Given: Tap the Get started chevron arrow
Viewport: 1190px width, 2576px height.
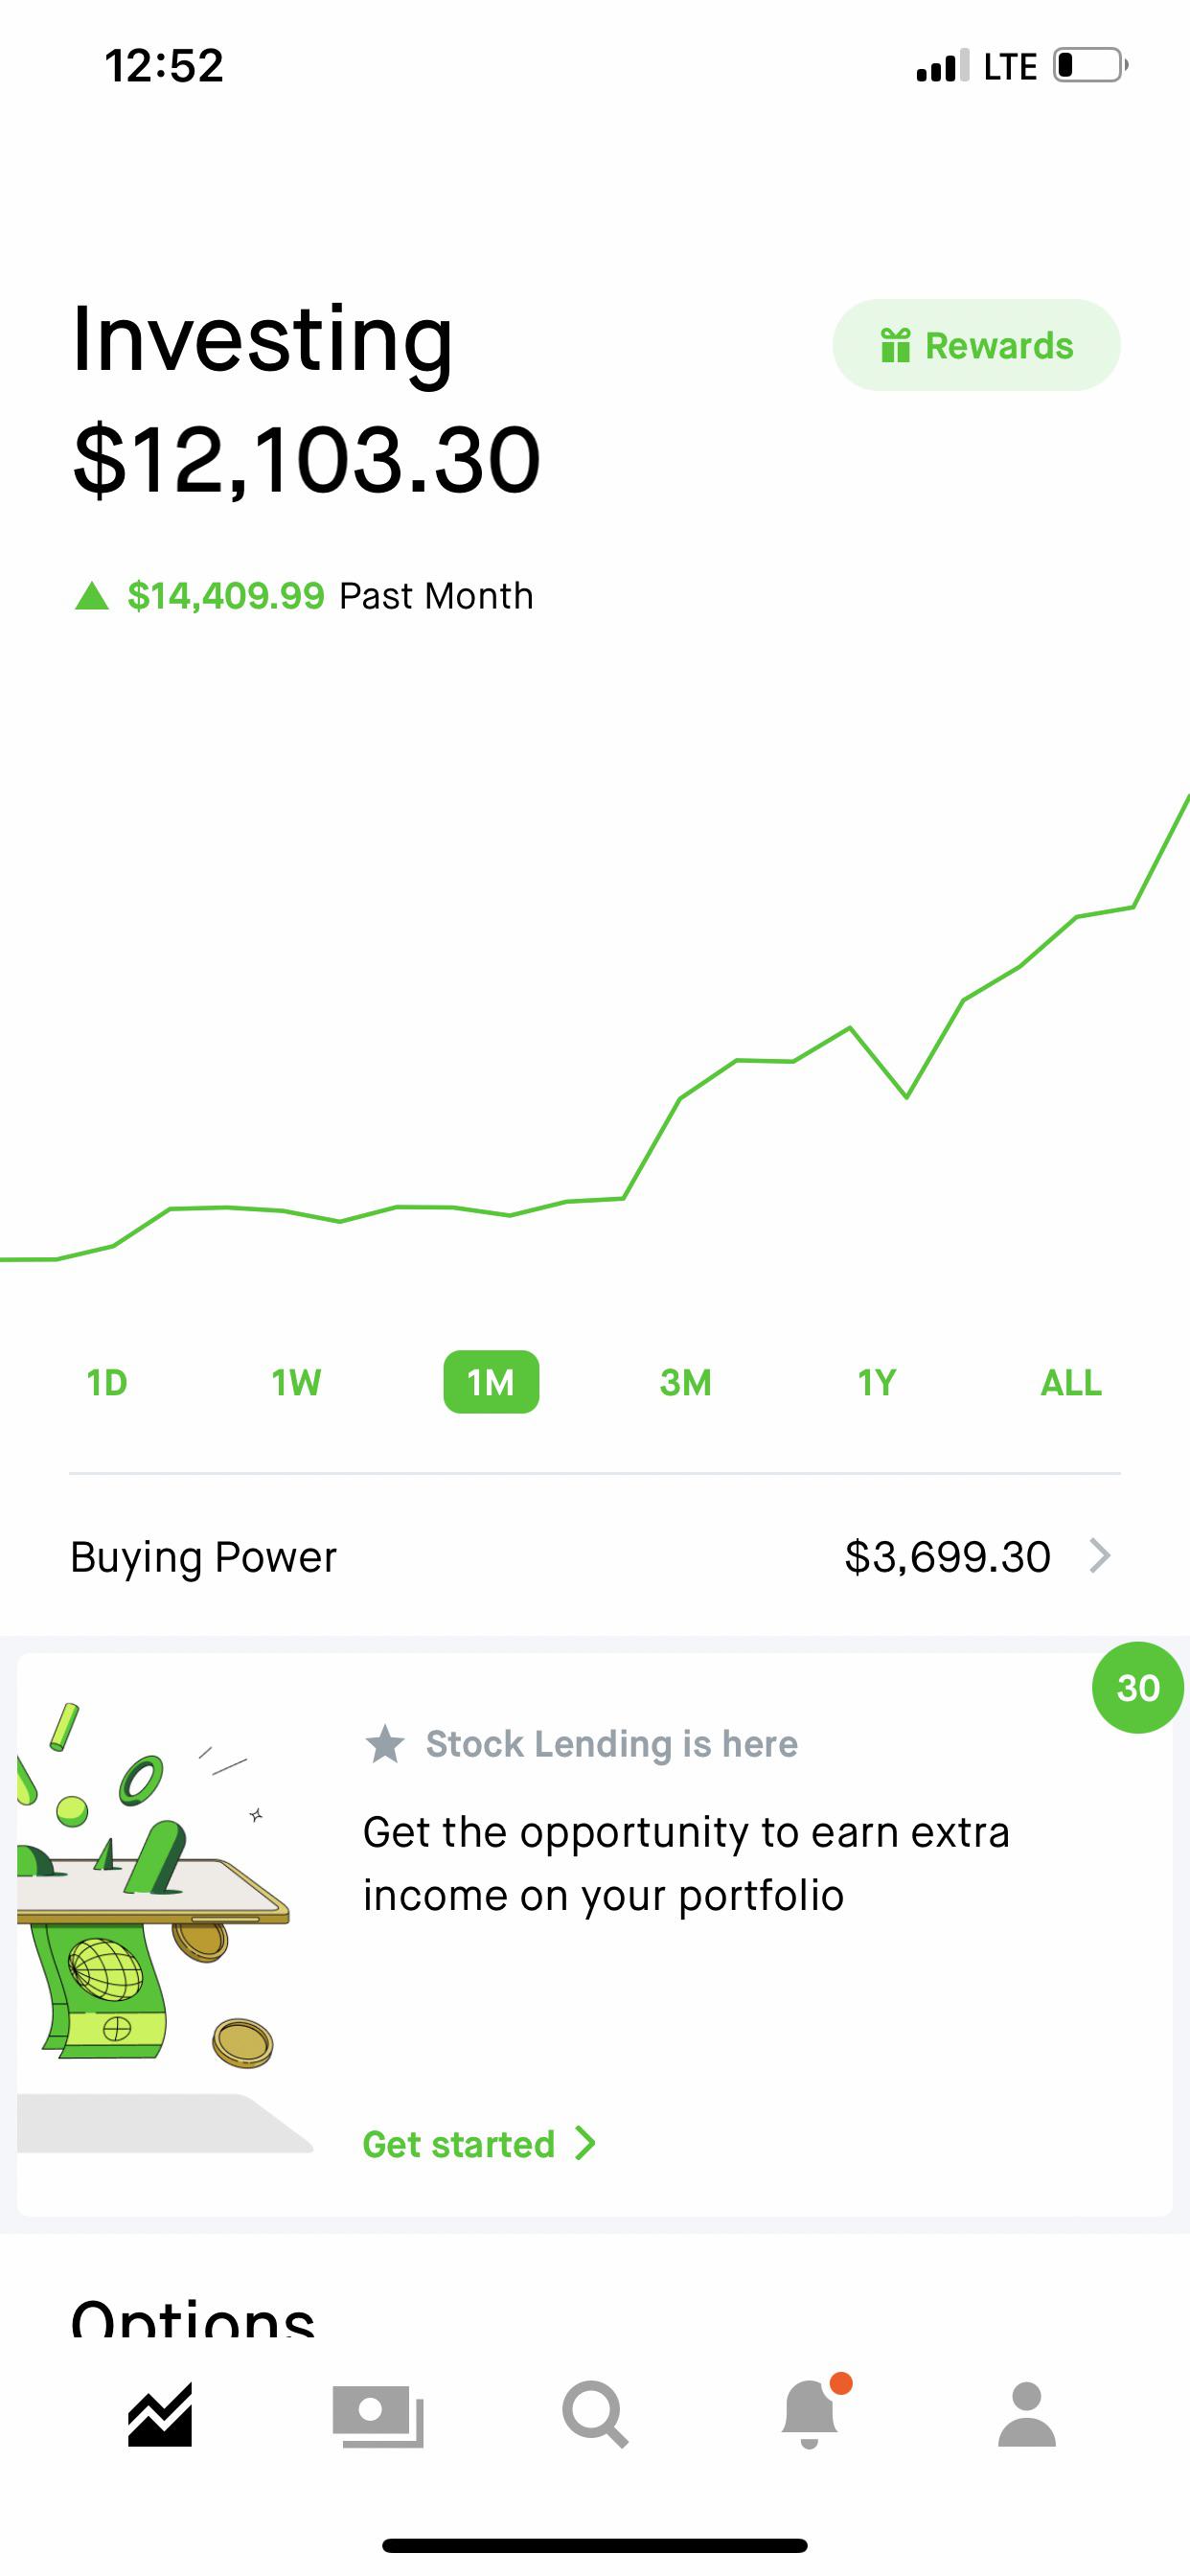Looking at the screenshot, I should (x=586, y=2144).
